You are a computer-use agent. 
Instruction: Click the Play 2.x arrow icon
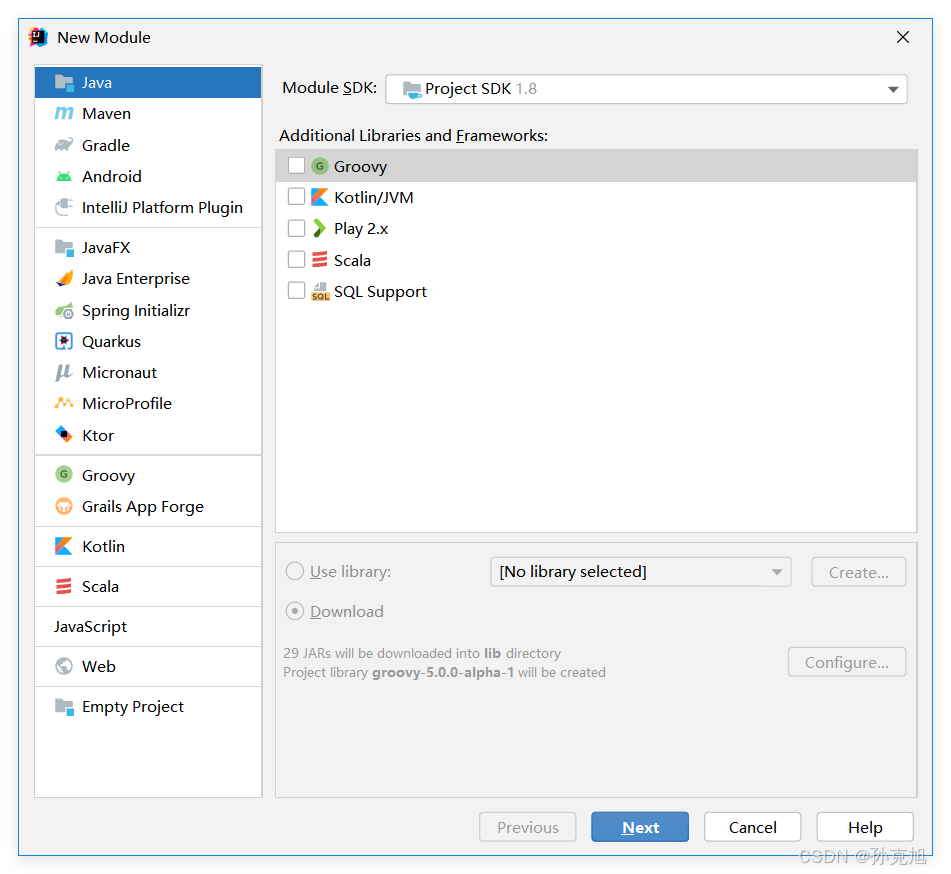(320, 228)
